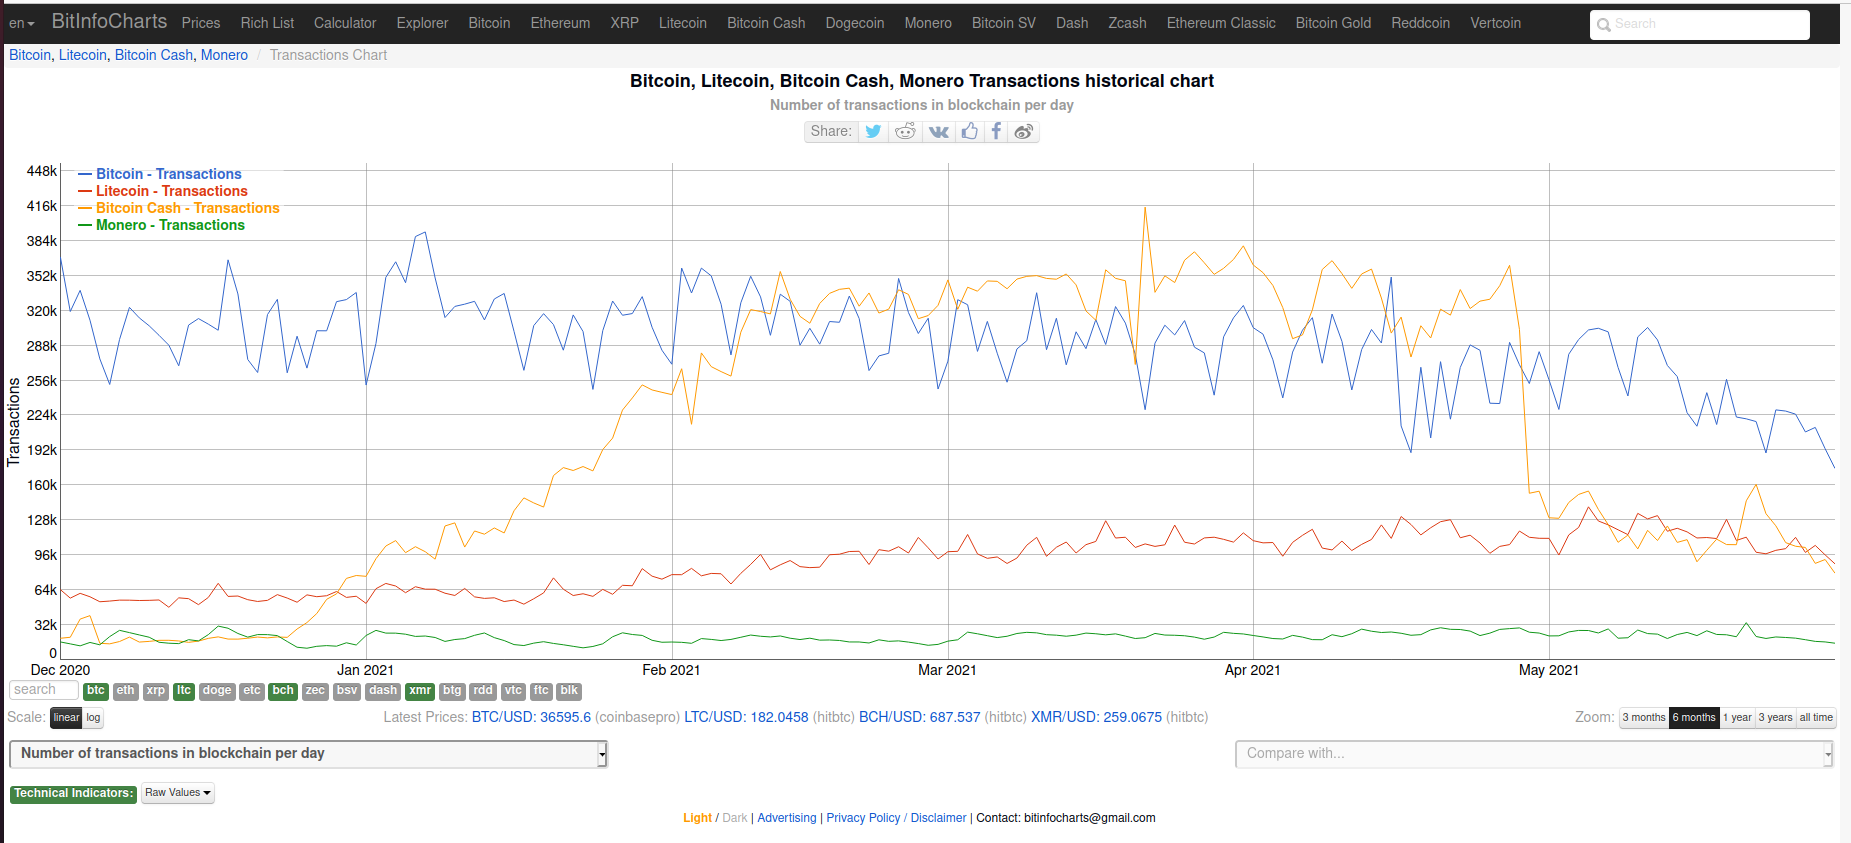The width and height of the screenshot is (1851, 843).
Task: Open the Rich List menu item
Action: pyautogui.click(x=267, y=23)
